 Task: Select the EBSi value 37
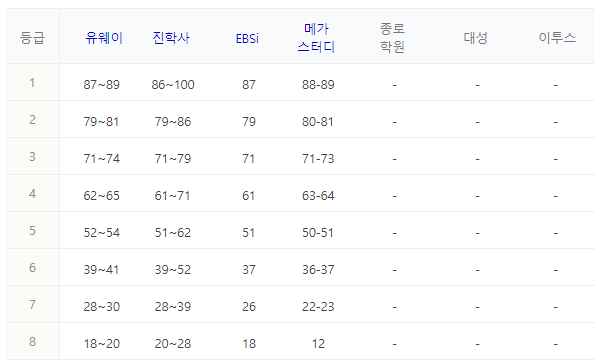coord(249,270)
